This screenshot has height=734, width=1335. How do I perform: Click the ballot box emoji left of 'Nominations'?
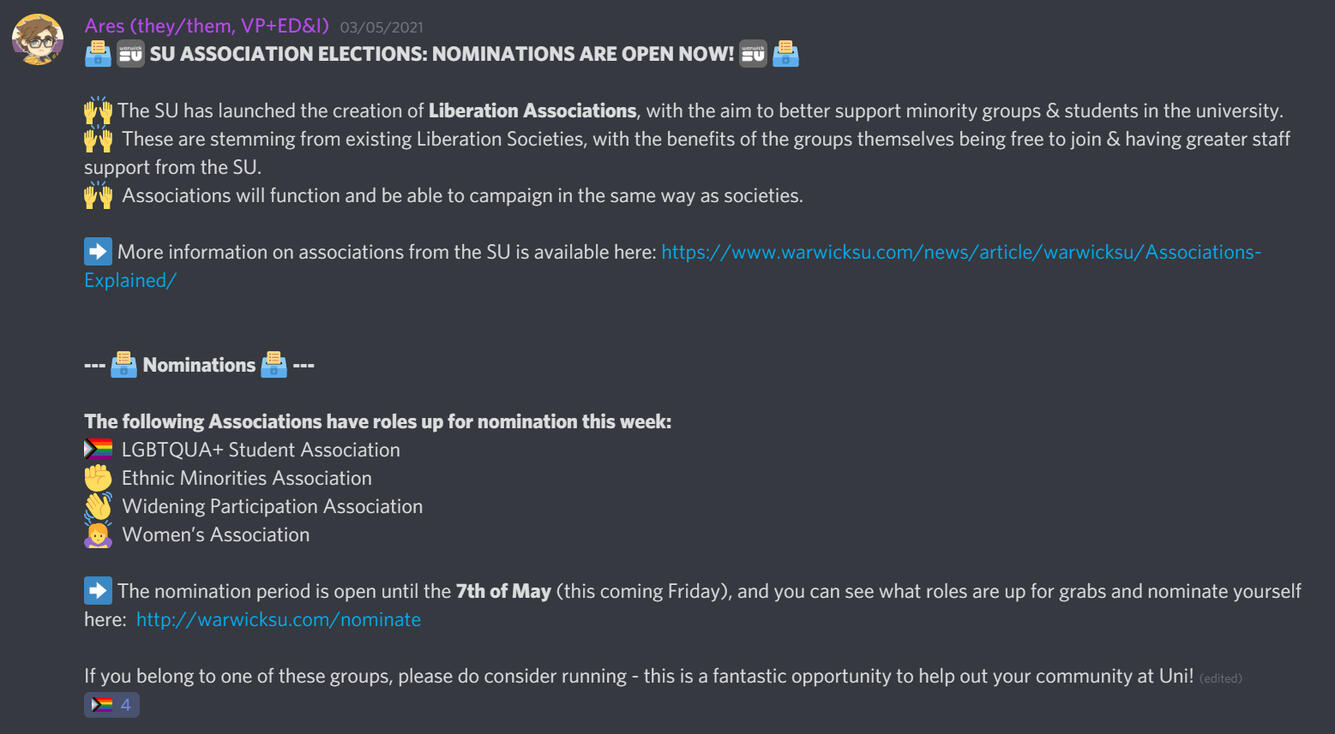(124, 365)
